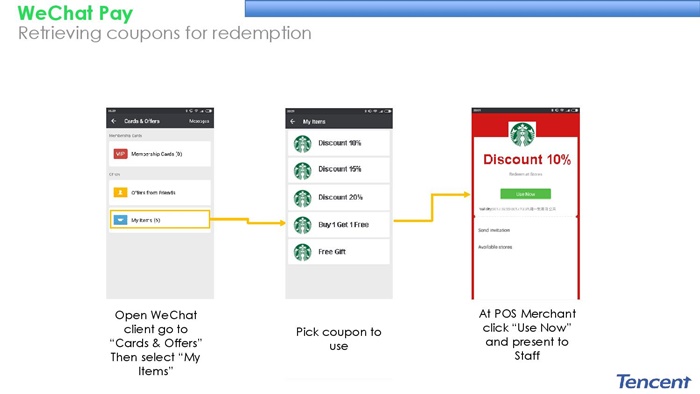Pick the Discount 10% coupon
700x394 pixels.
(x=338, y=143)
